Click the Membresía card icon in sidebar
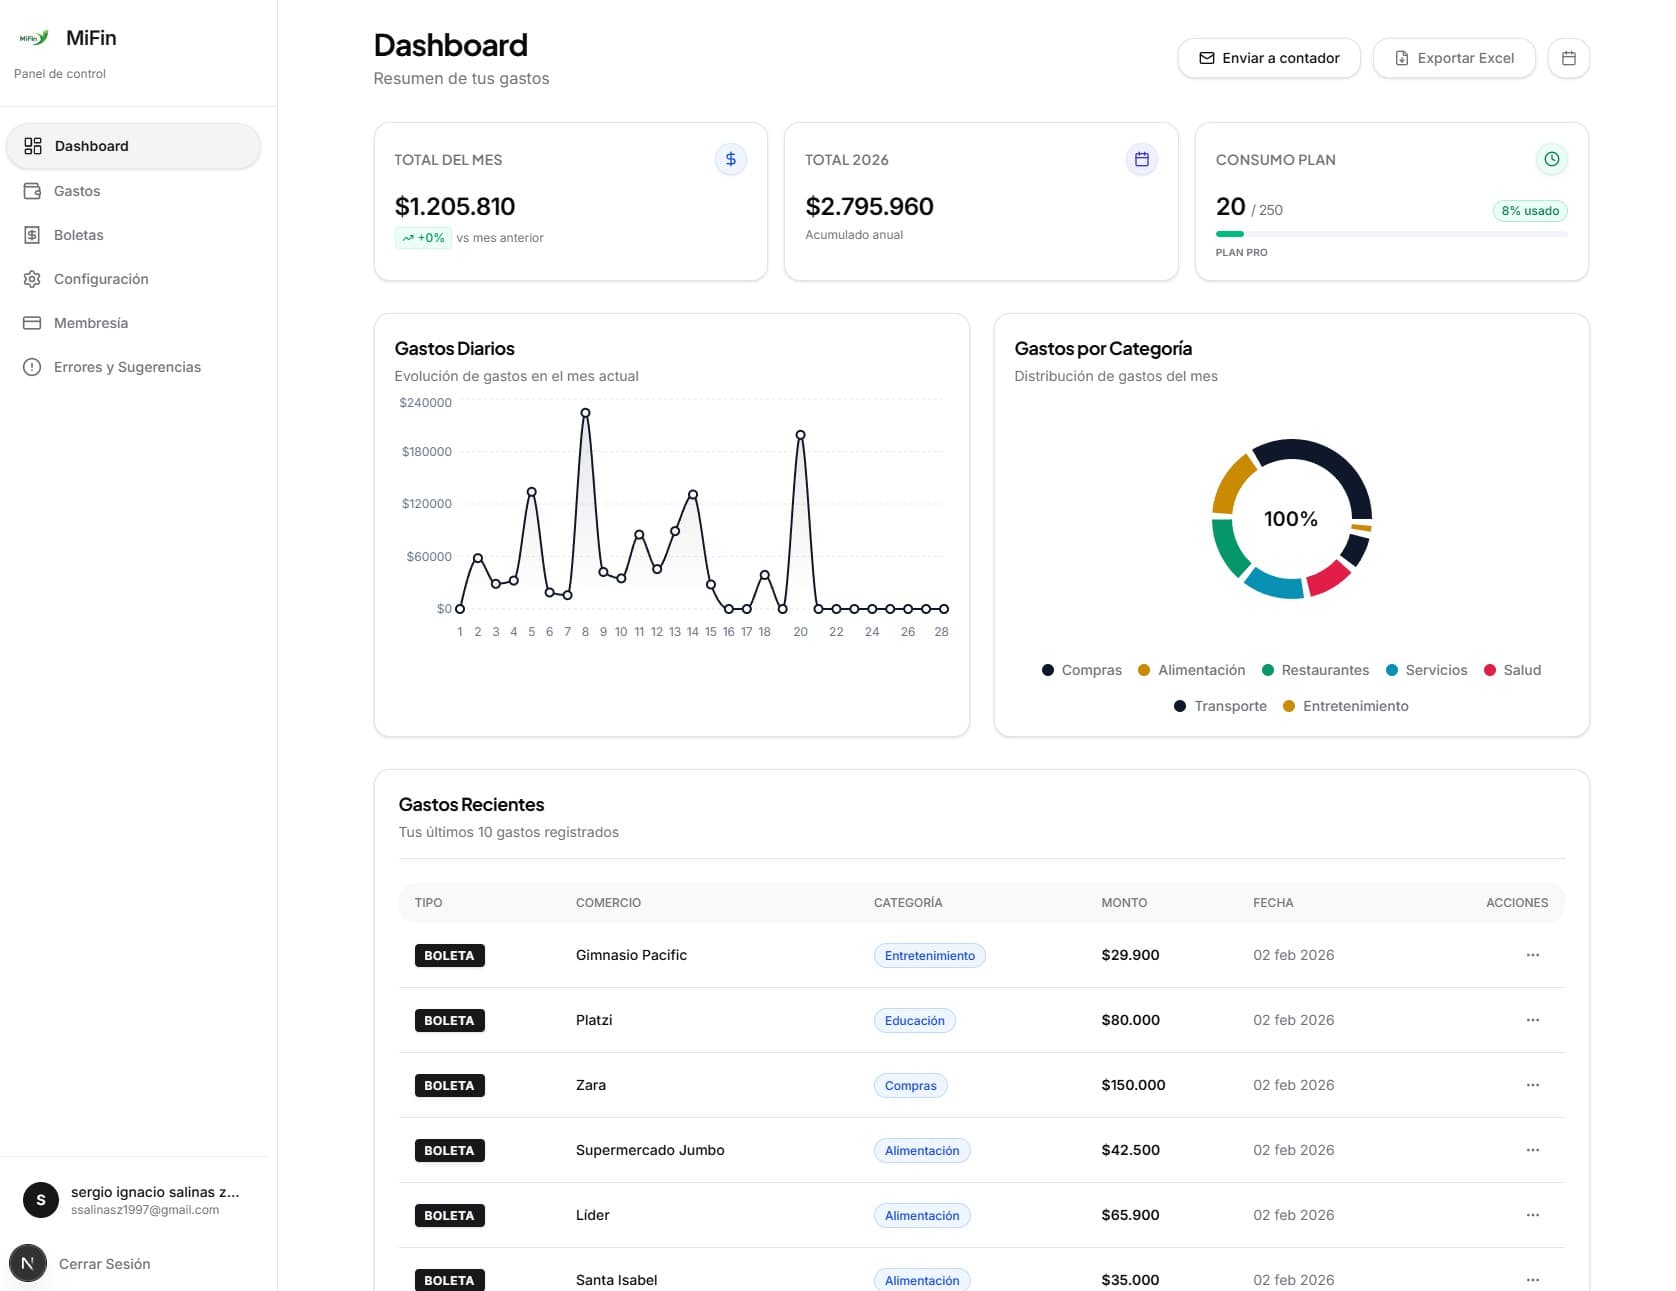This screenshot has width=1676, height=1291. (x=31, y=322)
